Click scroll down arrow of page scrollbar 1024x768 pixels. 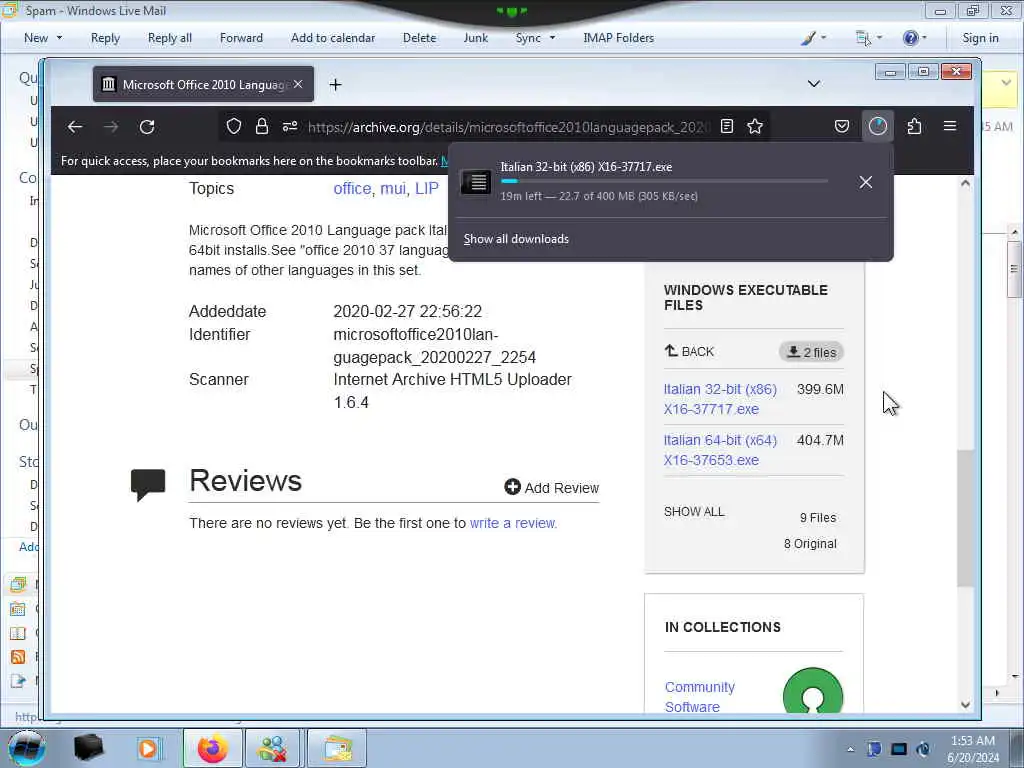click(x=965, y=705)
